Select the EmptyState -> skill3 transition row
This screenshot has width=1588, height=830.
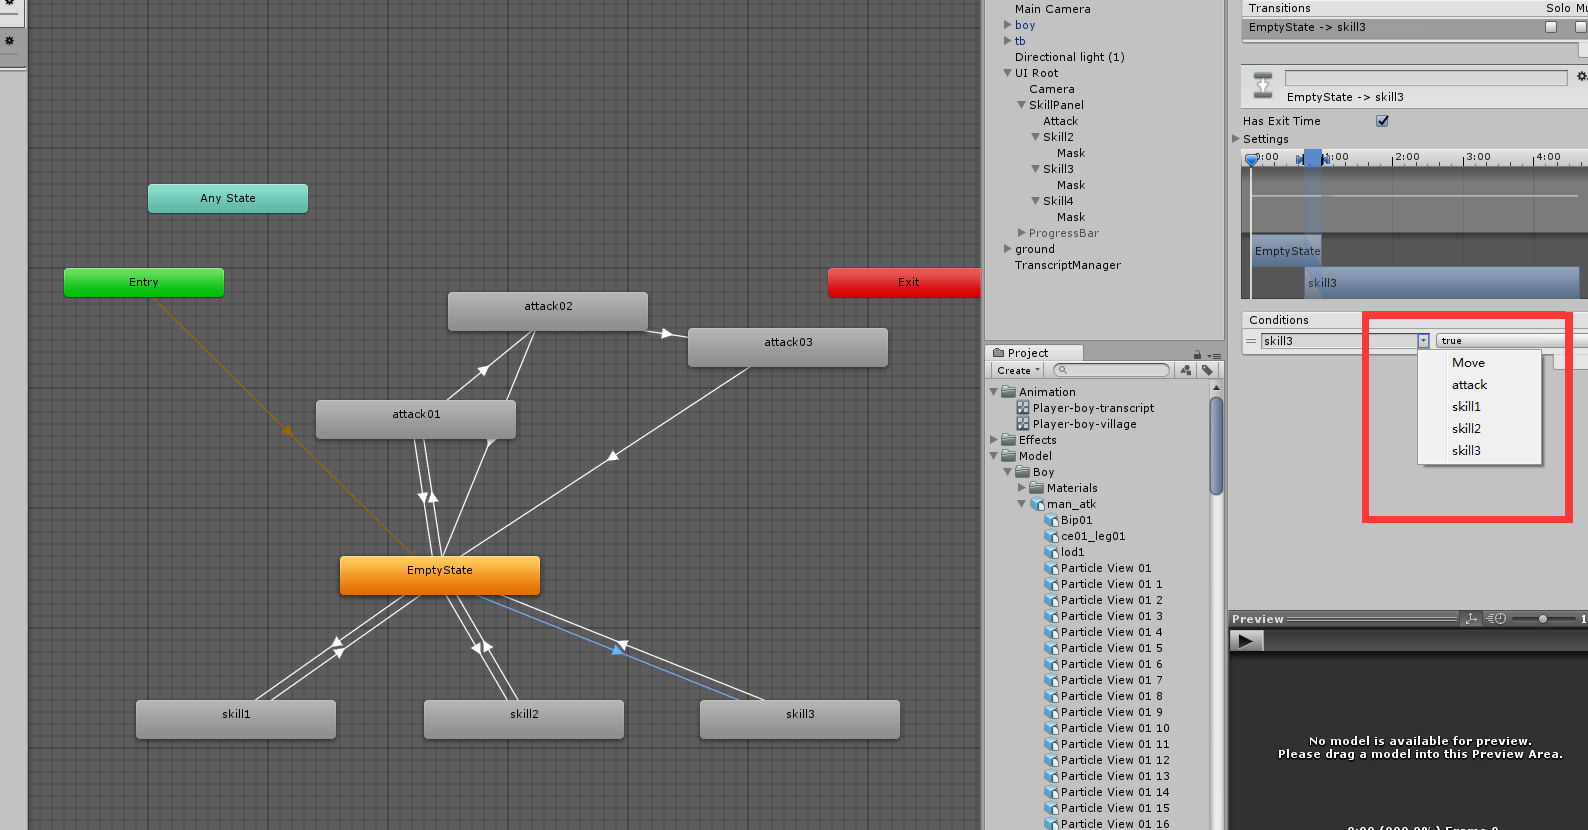click(1414, 27)
